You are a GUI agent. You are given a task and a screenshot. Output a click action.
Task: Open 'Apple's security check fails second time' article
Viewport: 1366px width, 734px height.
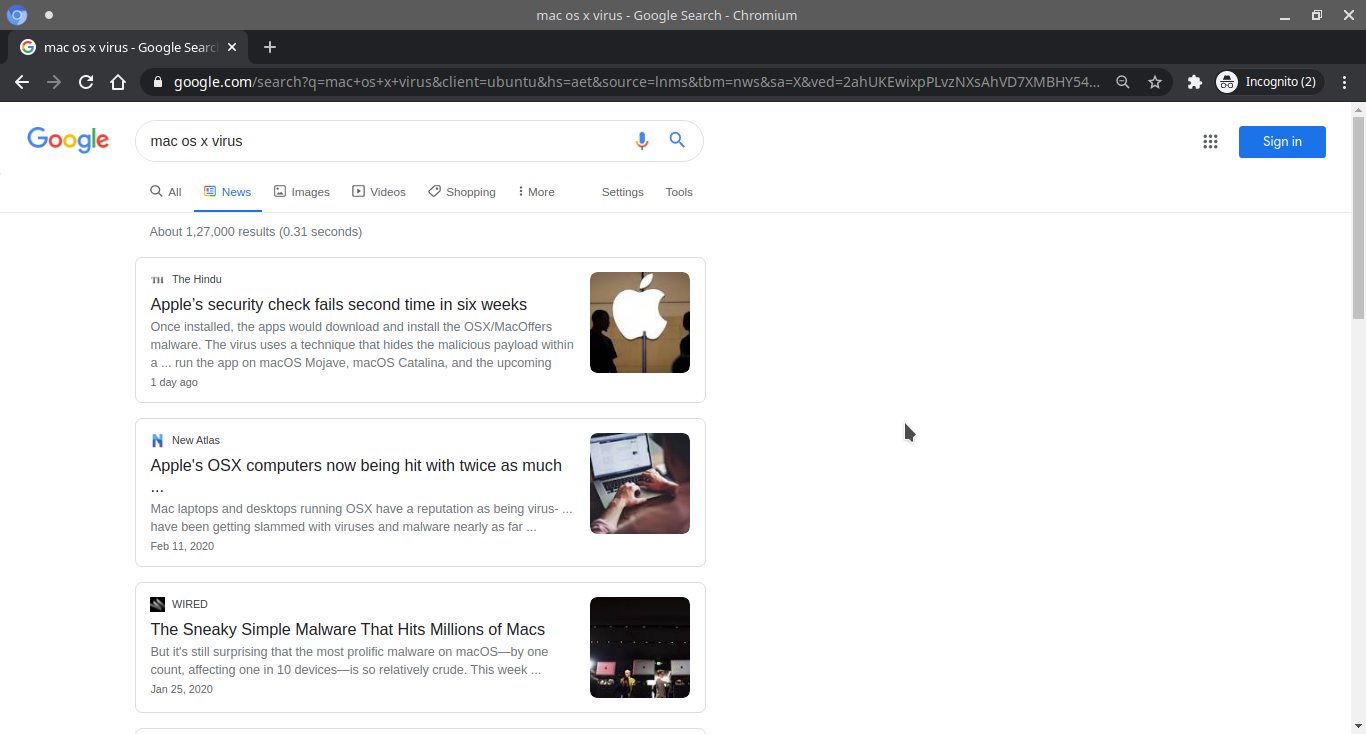(x=339, y=305)
